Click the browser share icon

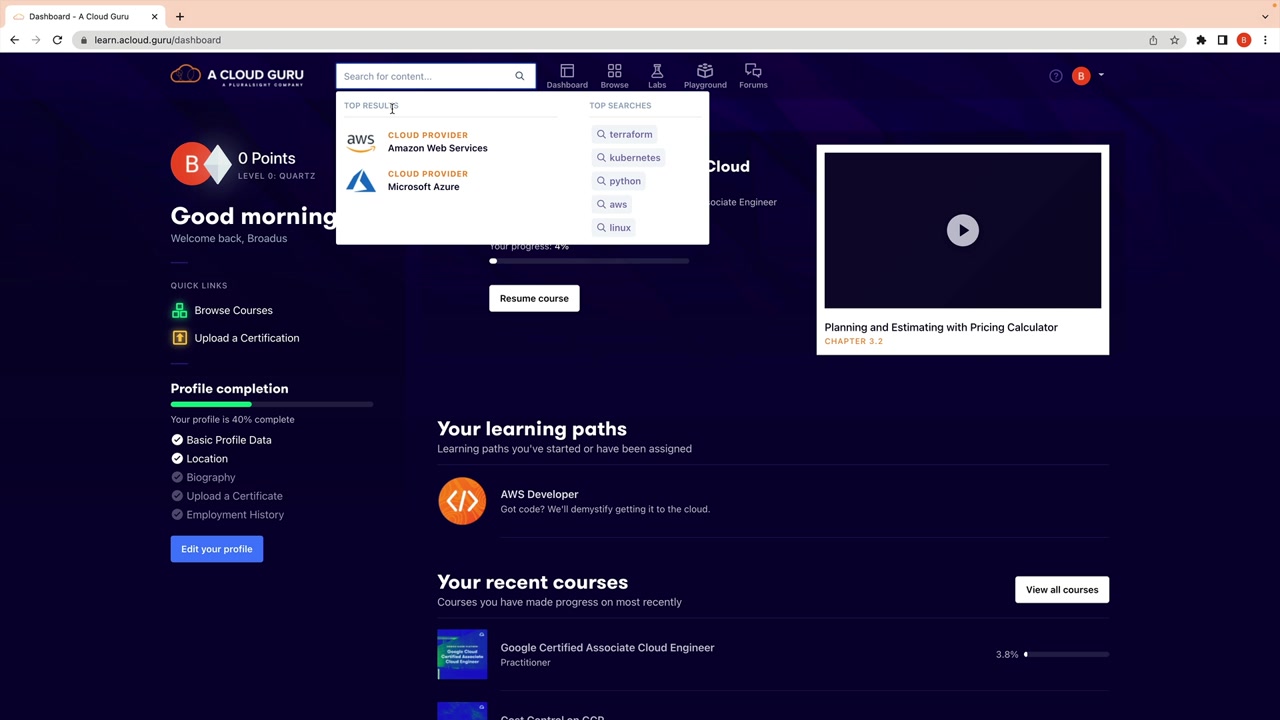(x=1153, y=40)
